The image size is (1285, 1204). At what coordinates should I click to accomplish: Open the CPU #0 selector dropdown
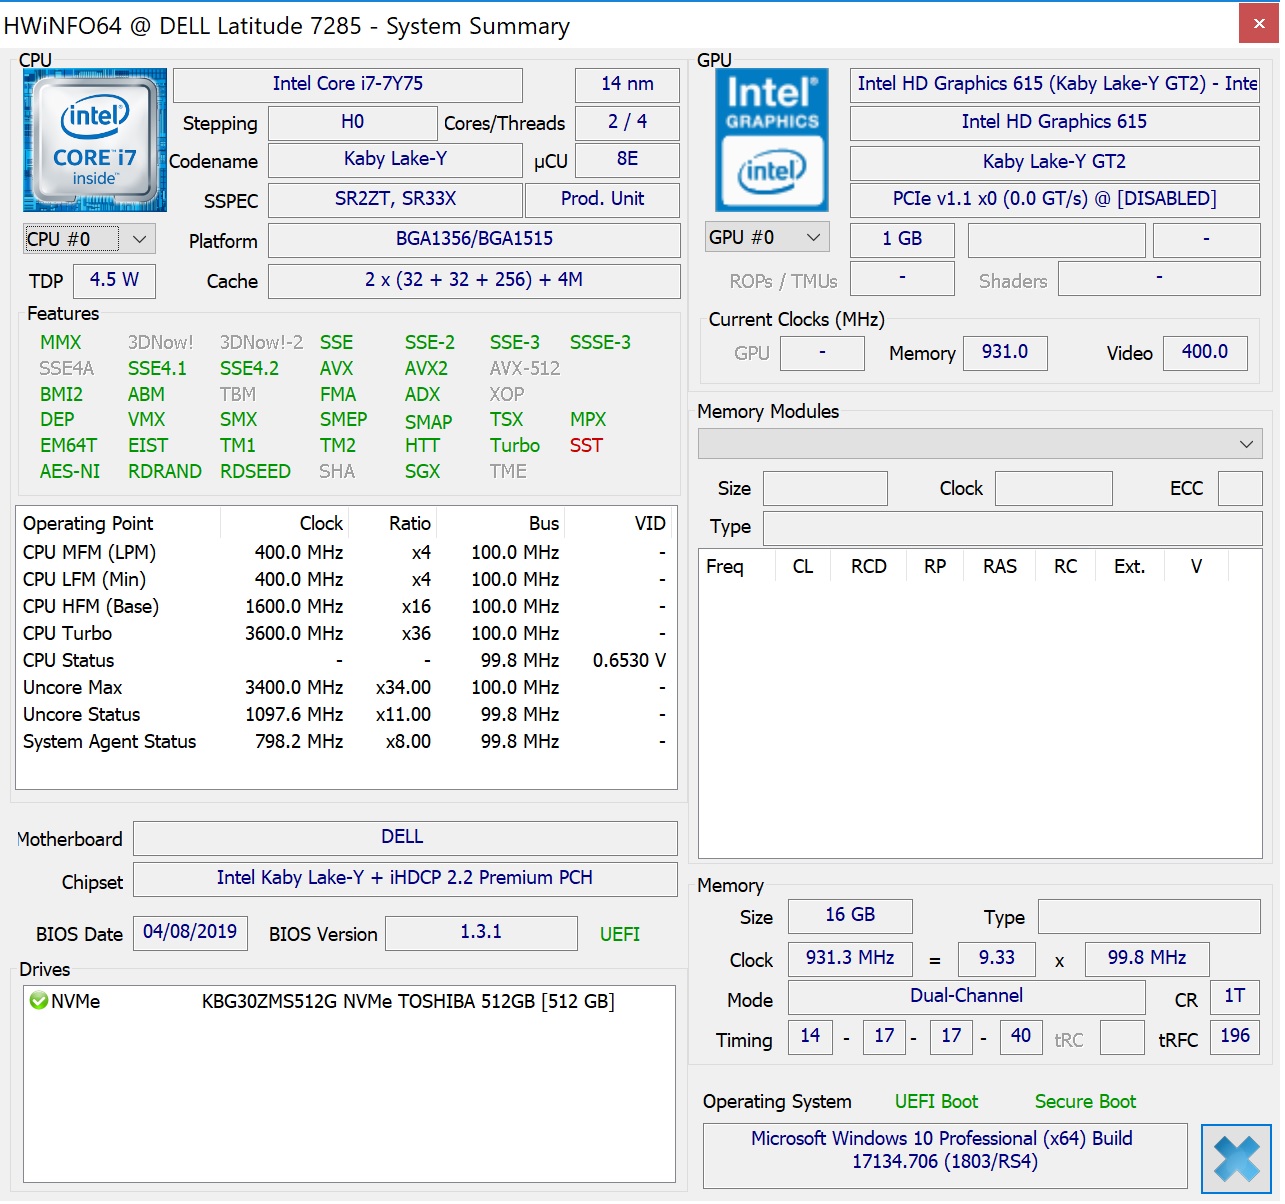(88, 239)
